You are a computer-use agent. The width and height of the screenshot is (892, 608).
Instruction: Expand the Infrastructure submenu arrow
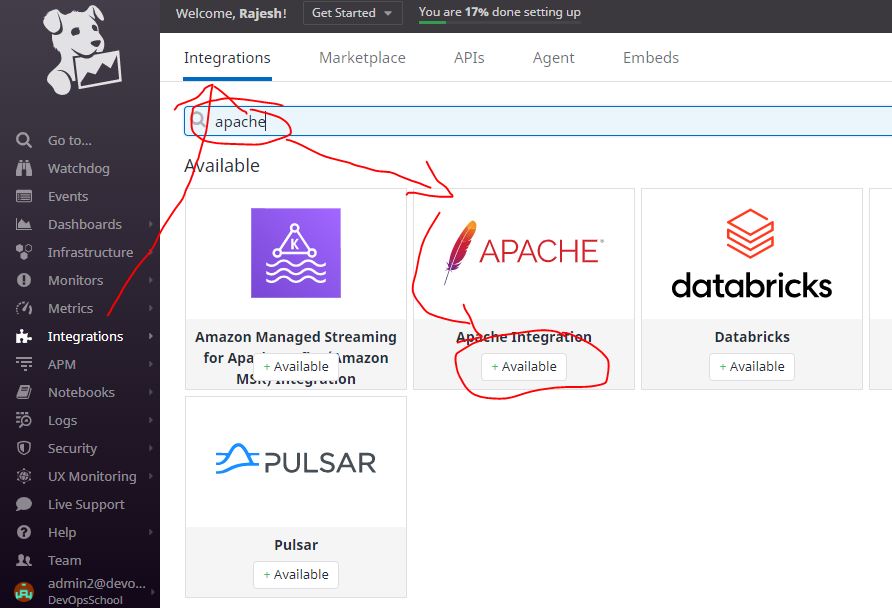coord(151,253)
